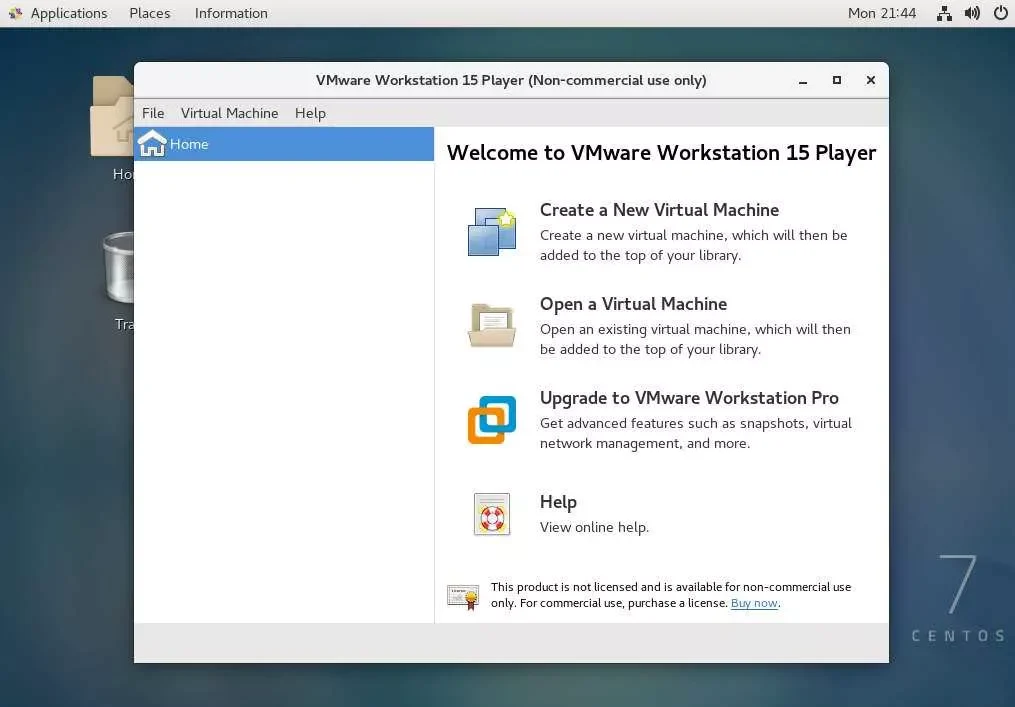This screenshot has height=707, width=1015.
Task: Click the power icon in the top bar
Action: click(1000, 13)
